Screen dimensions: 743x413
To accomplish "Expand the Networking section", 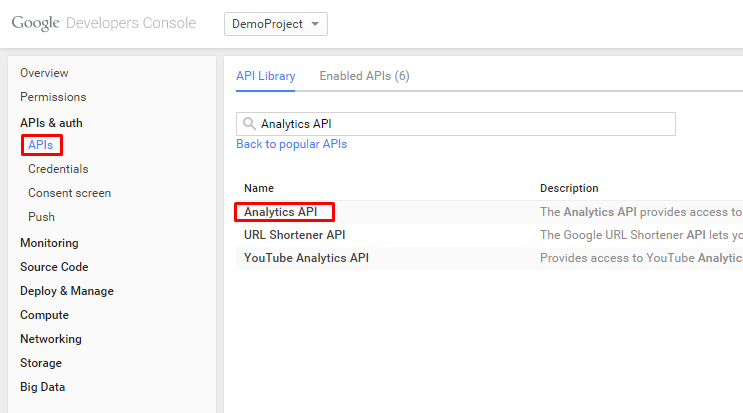I will click(51, 339).
